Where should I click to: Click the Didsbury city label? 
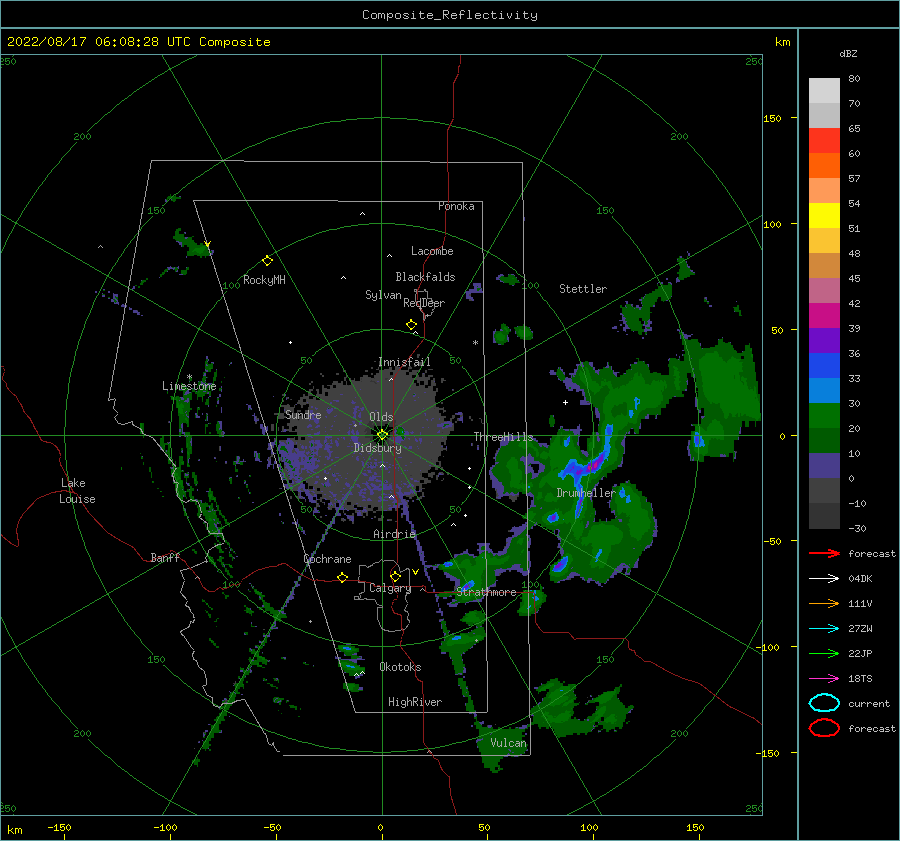pos(377,448)
